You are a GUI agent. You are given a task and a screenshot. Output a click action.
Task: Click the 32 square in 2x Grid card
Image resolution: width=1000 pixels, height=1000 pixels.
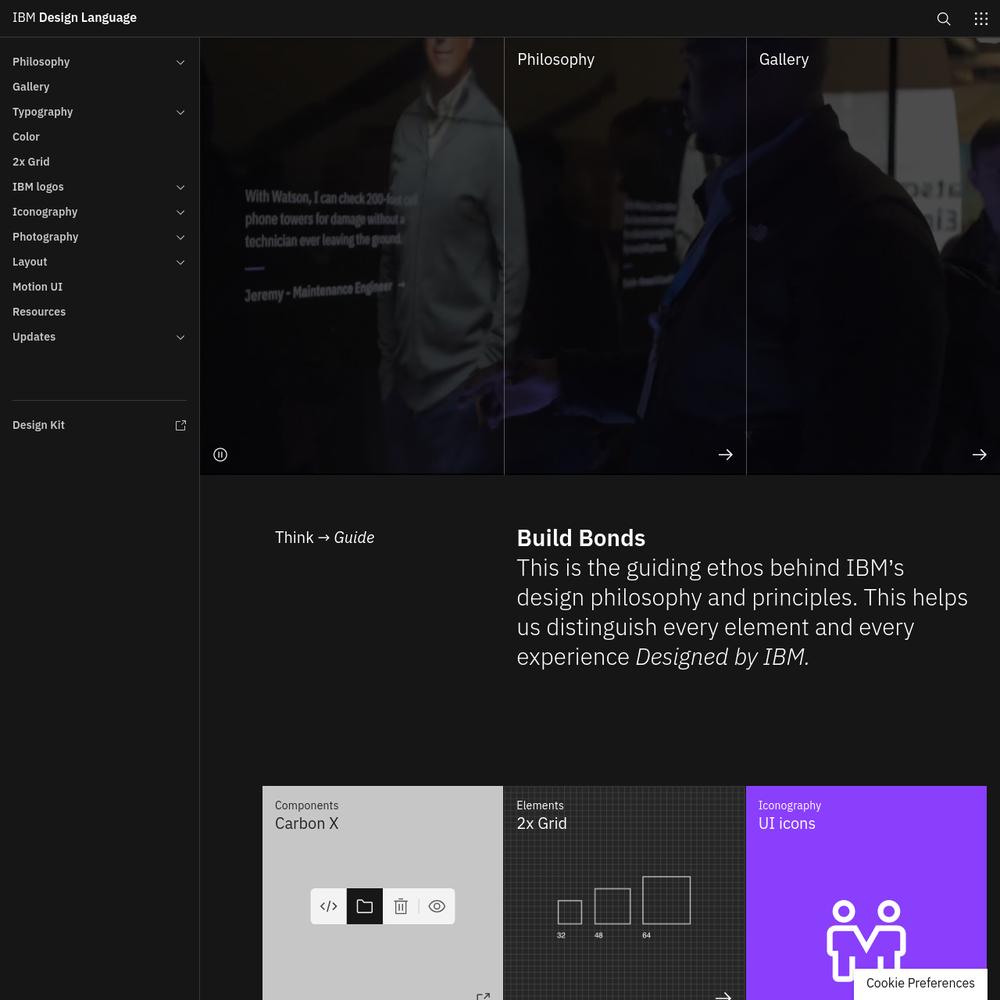click(570, 912)
